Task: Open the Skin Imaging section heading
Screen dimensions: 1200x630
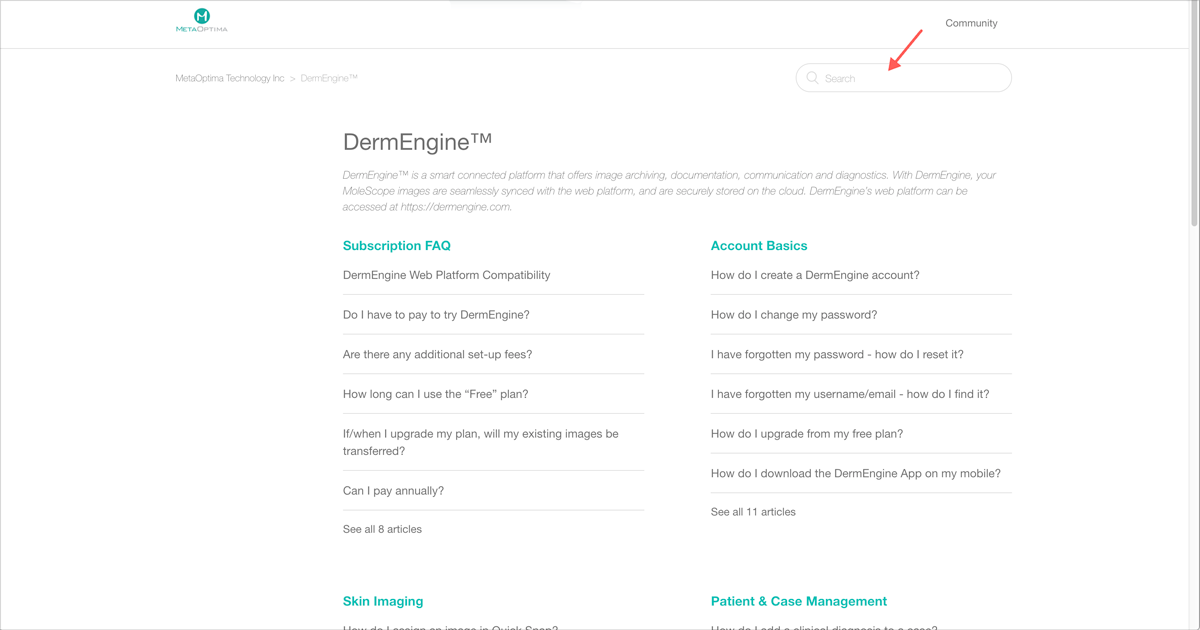Action: tap(383, 601)
